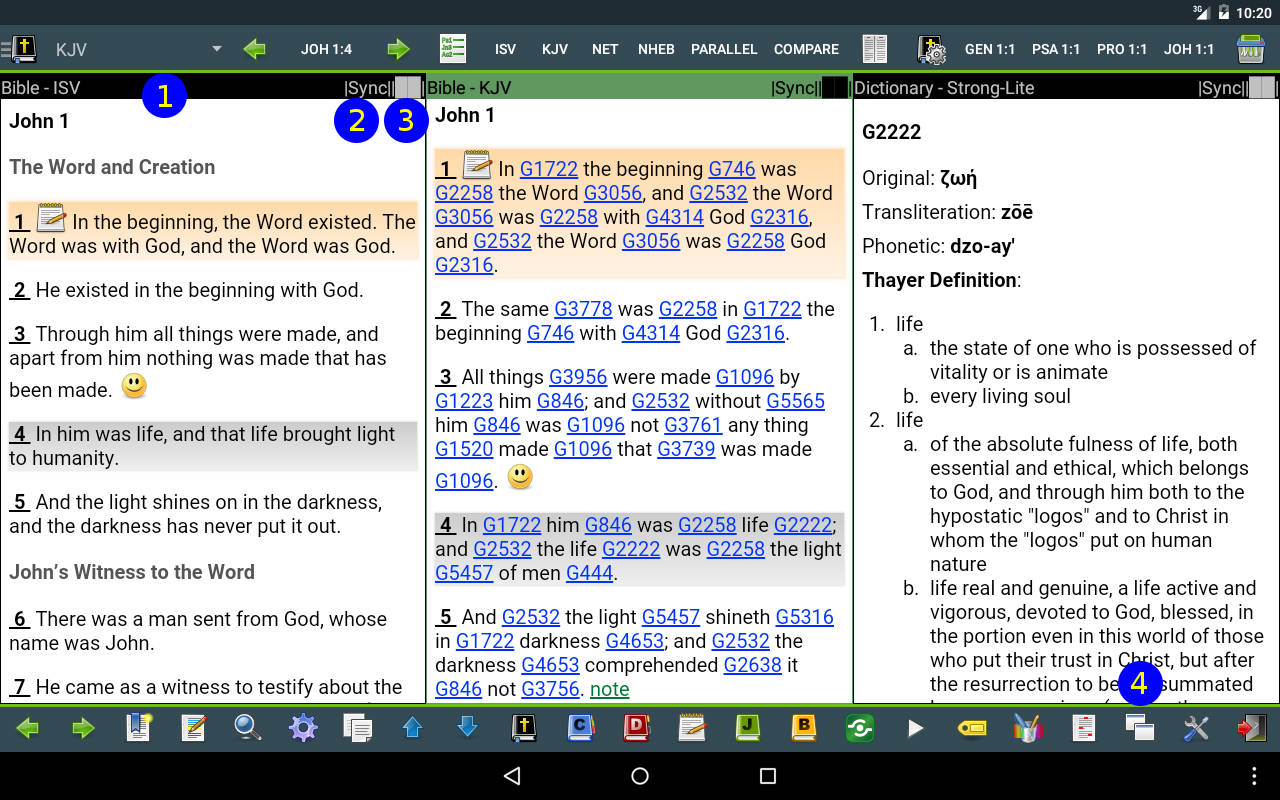
Task: Select the NHEB translation tab
Action: pyautogui.click(x=656, y=49)
